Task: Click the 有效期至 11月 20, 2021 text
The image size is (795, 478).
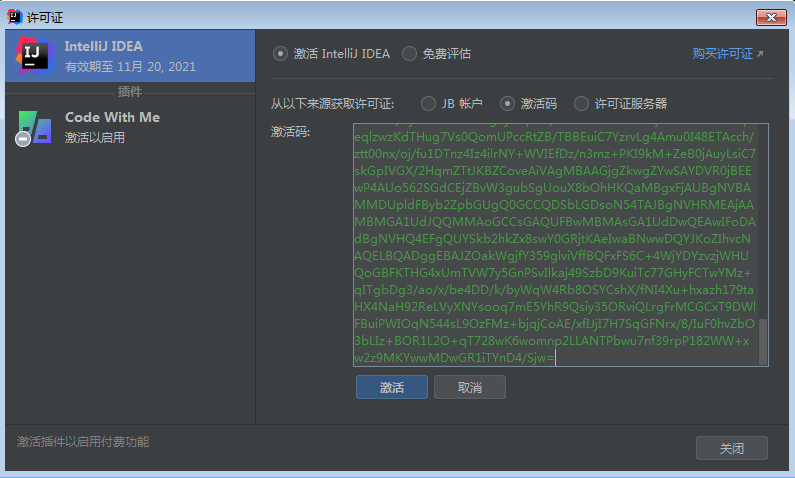Action: [x=130, y=67]
